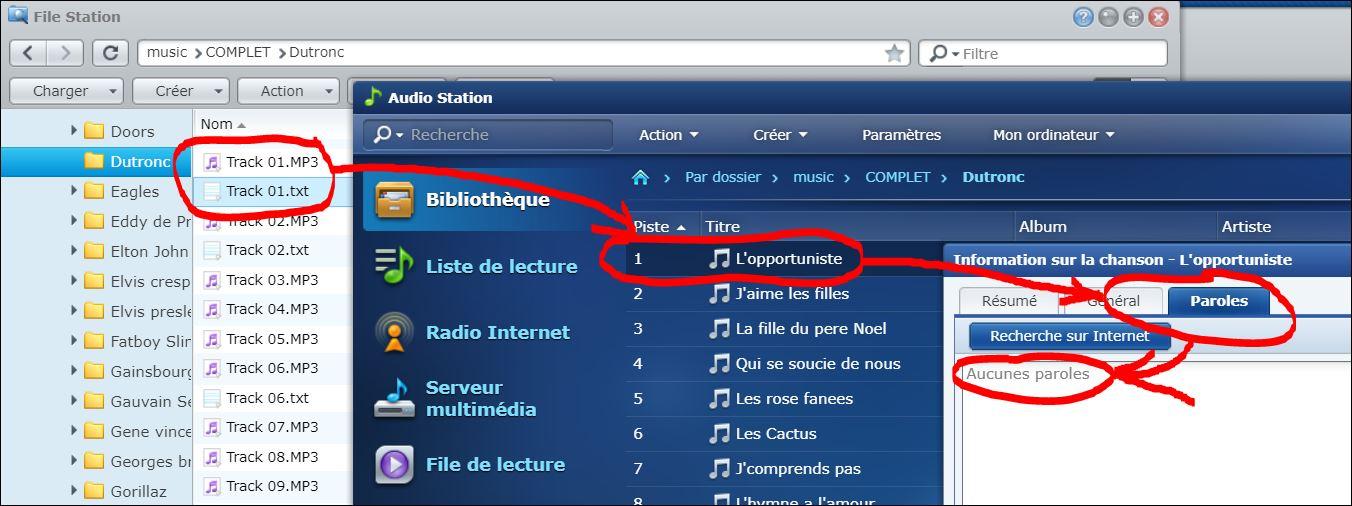Click the Track 04.MP3 audio file icon
The height and width of the screenshot is (506, 1352).
[211, 309]
